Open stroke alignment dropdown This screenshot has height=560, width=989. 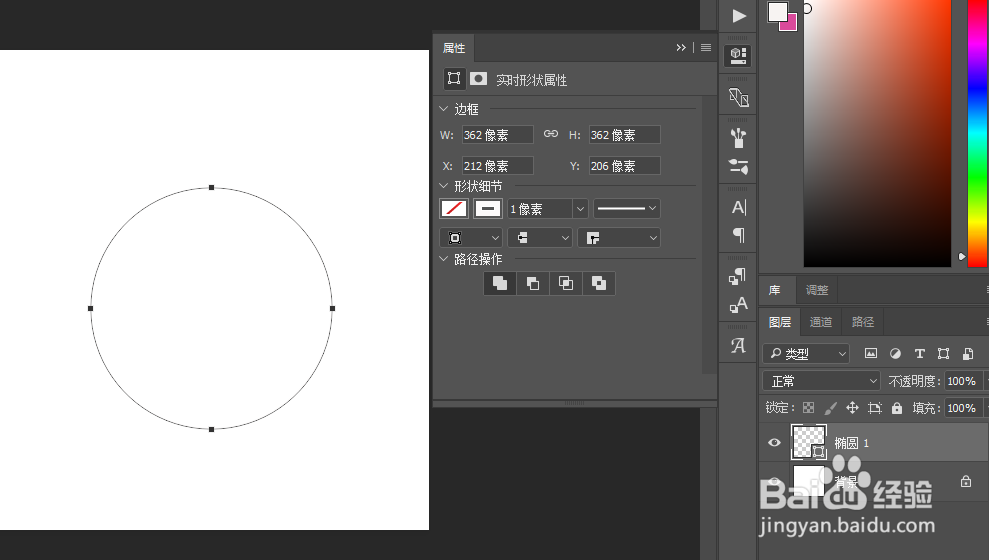471,238
